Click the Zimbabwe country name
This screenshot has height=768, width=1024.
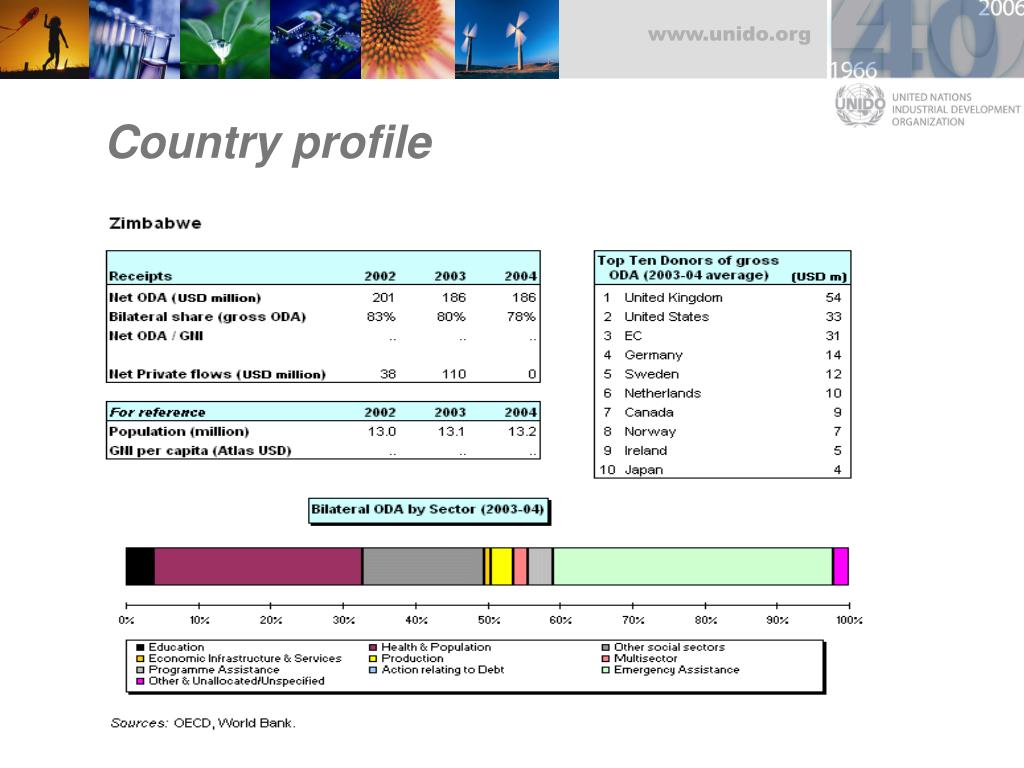tap(155, 223)
